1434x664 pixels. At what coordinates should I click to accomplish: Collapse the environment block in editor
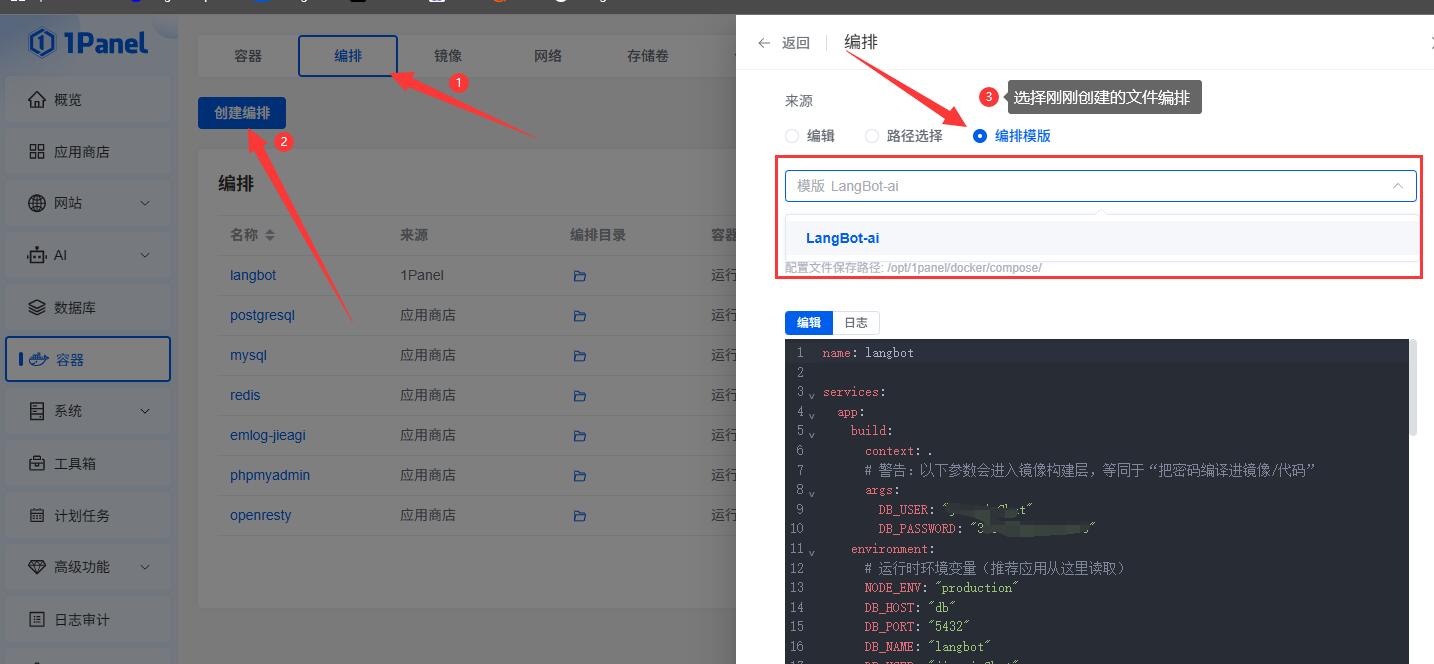[811, 551]
